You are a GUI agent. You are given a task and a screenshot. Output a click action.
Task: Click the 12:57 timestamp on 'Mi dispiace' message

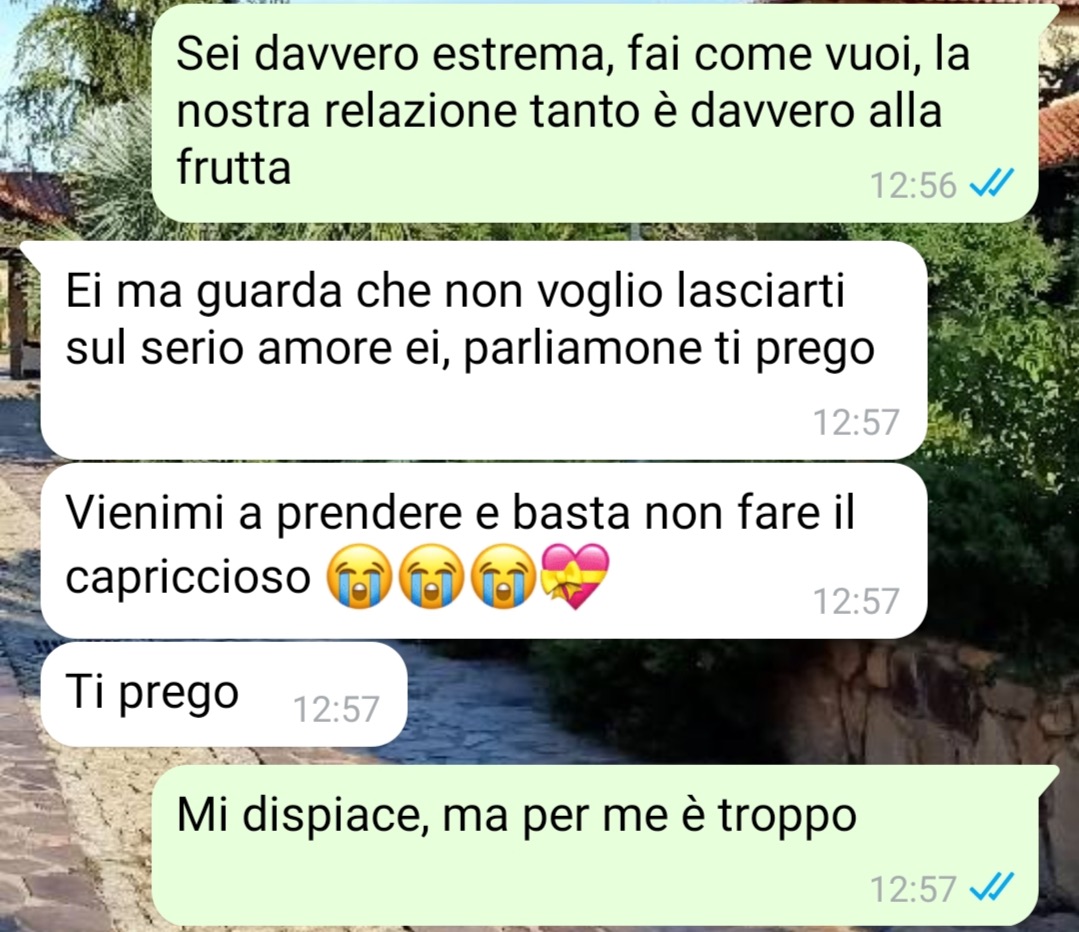pyautogui.click(x=913, y=888)
